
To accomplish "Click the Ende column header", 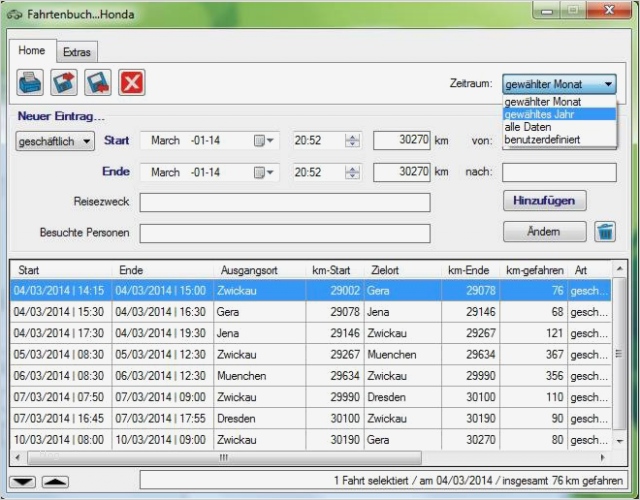I will (x=163, y=270).
